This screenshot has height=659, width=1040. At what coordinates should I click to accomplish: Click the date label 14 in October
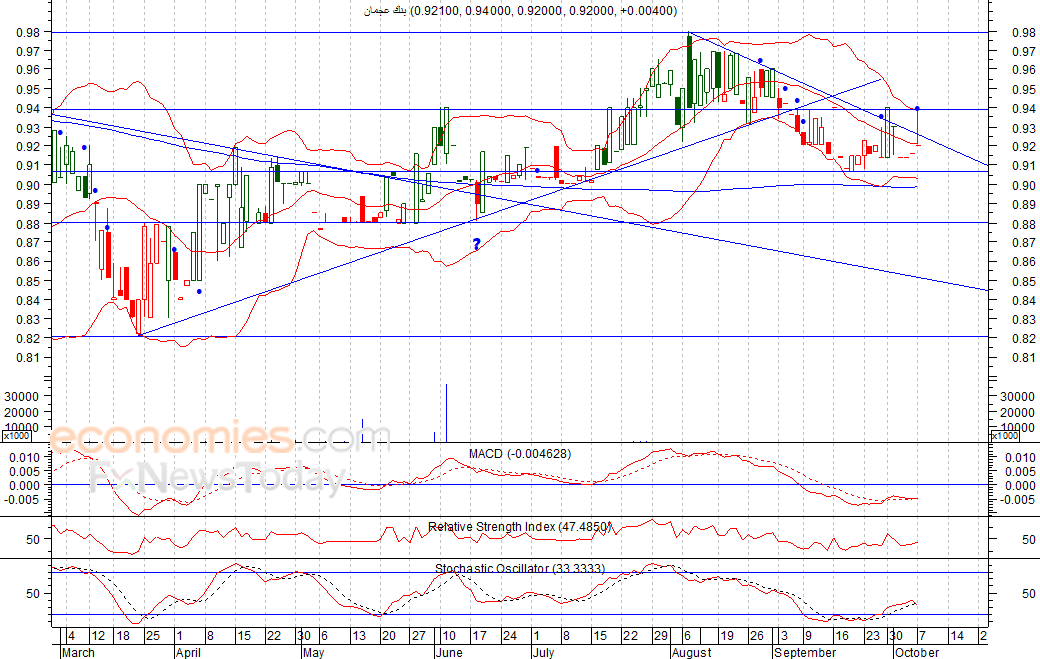click(x=957, y=636)
